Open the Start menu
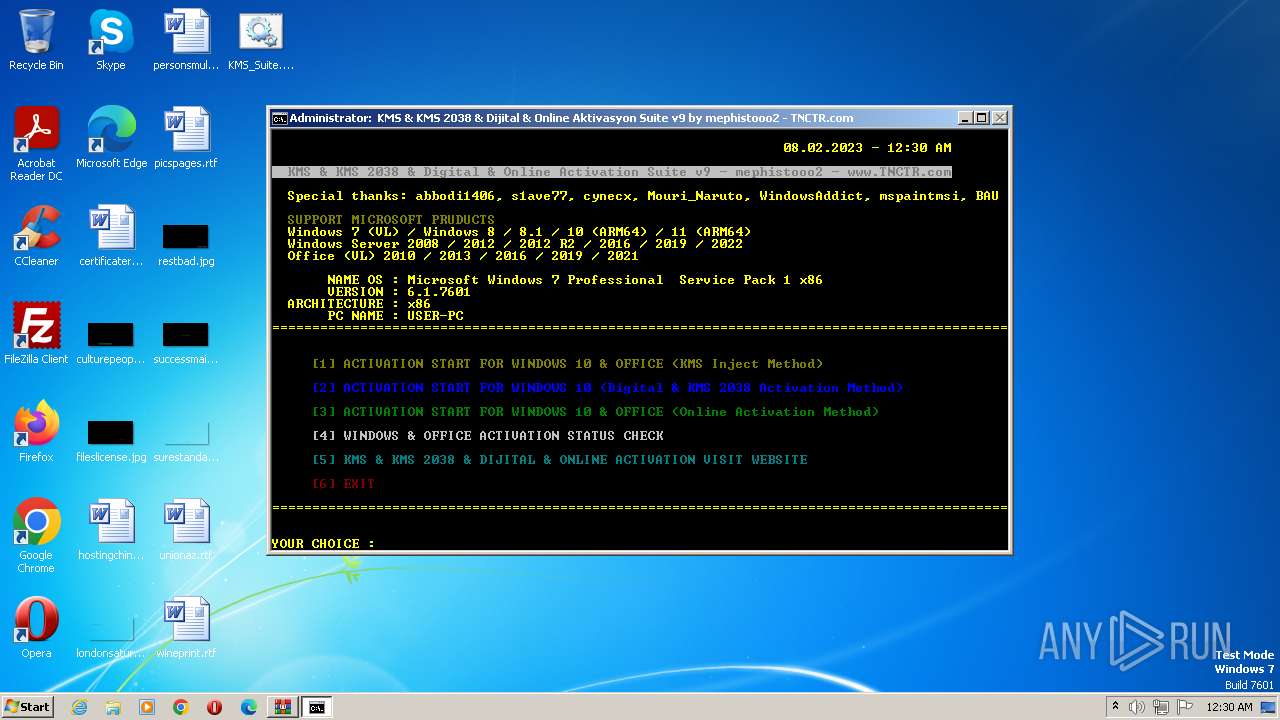This screenshot has height=720, width=1280. [x=27, y=707]
